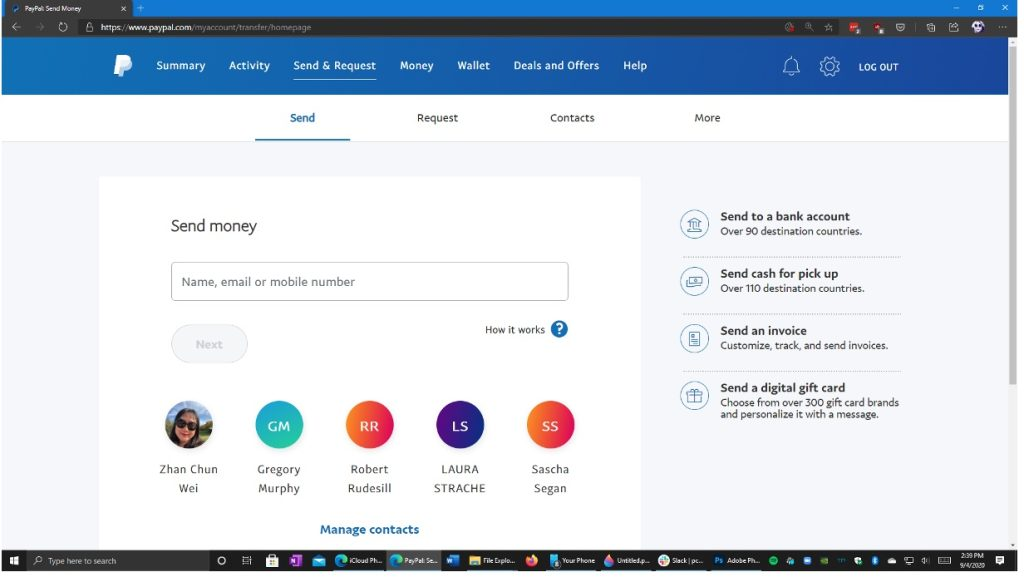Open the Action Center notification icon
This screenshot has width=1024, height=577.
coord(1000,561)
